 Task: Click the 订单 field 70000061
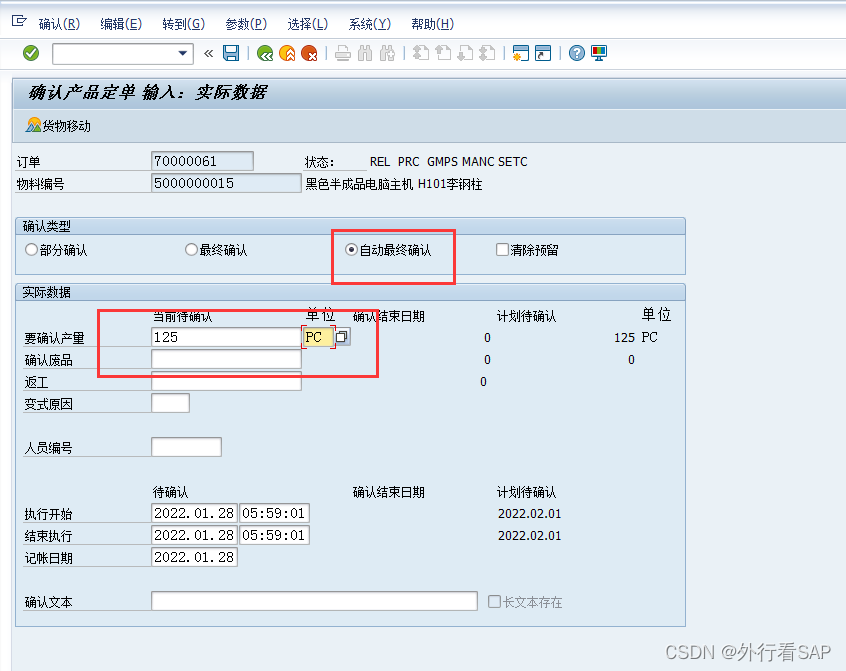[202, 161]
